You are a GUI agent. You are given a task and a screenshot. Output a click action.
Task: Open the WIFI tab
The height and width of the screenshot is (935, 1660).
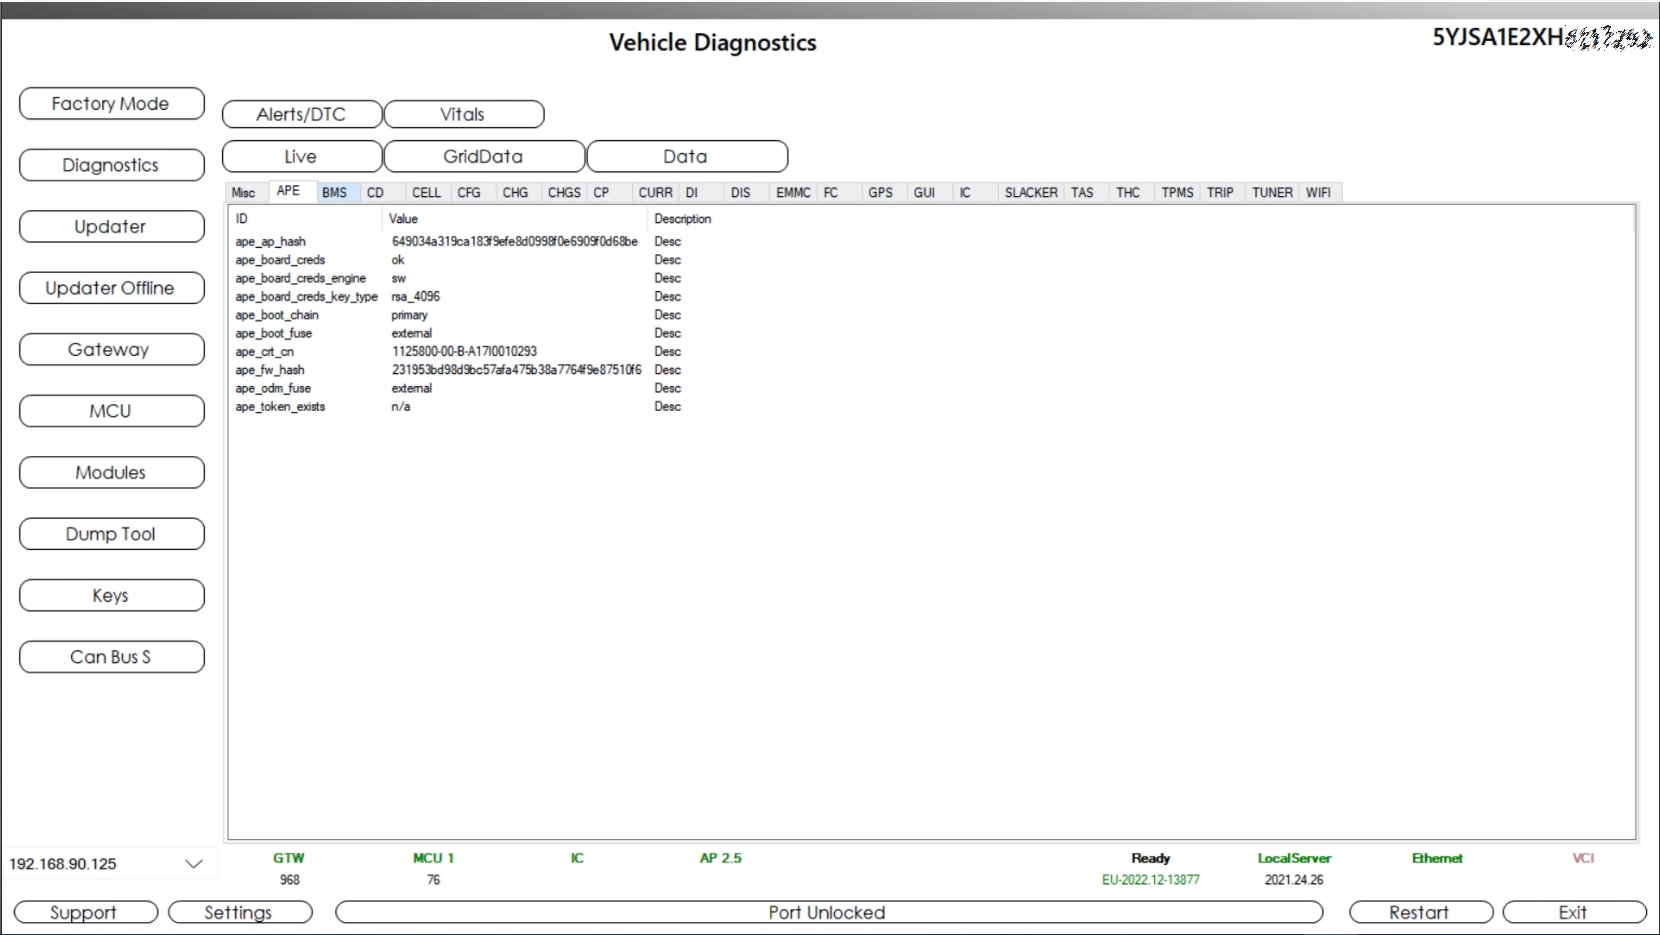[x=1318, y=193]
